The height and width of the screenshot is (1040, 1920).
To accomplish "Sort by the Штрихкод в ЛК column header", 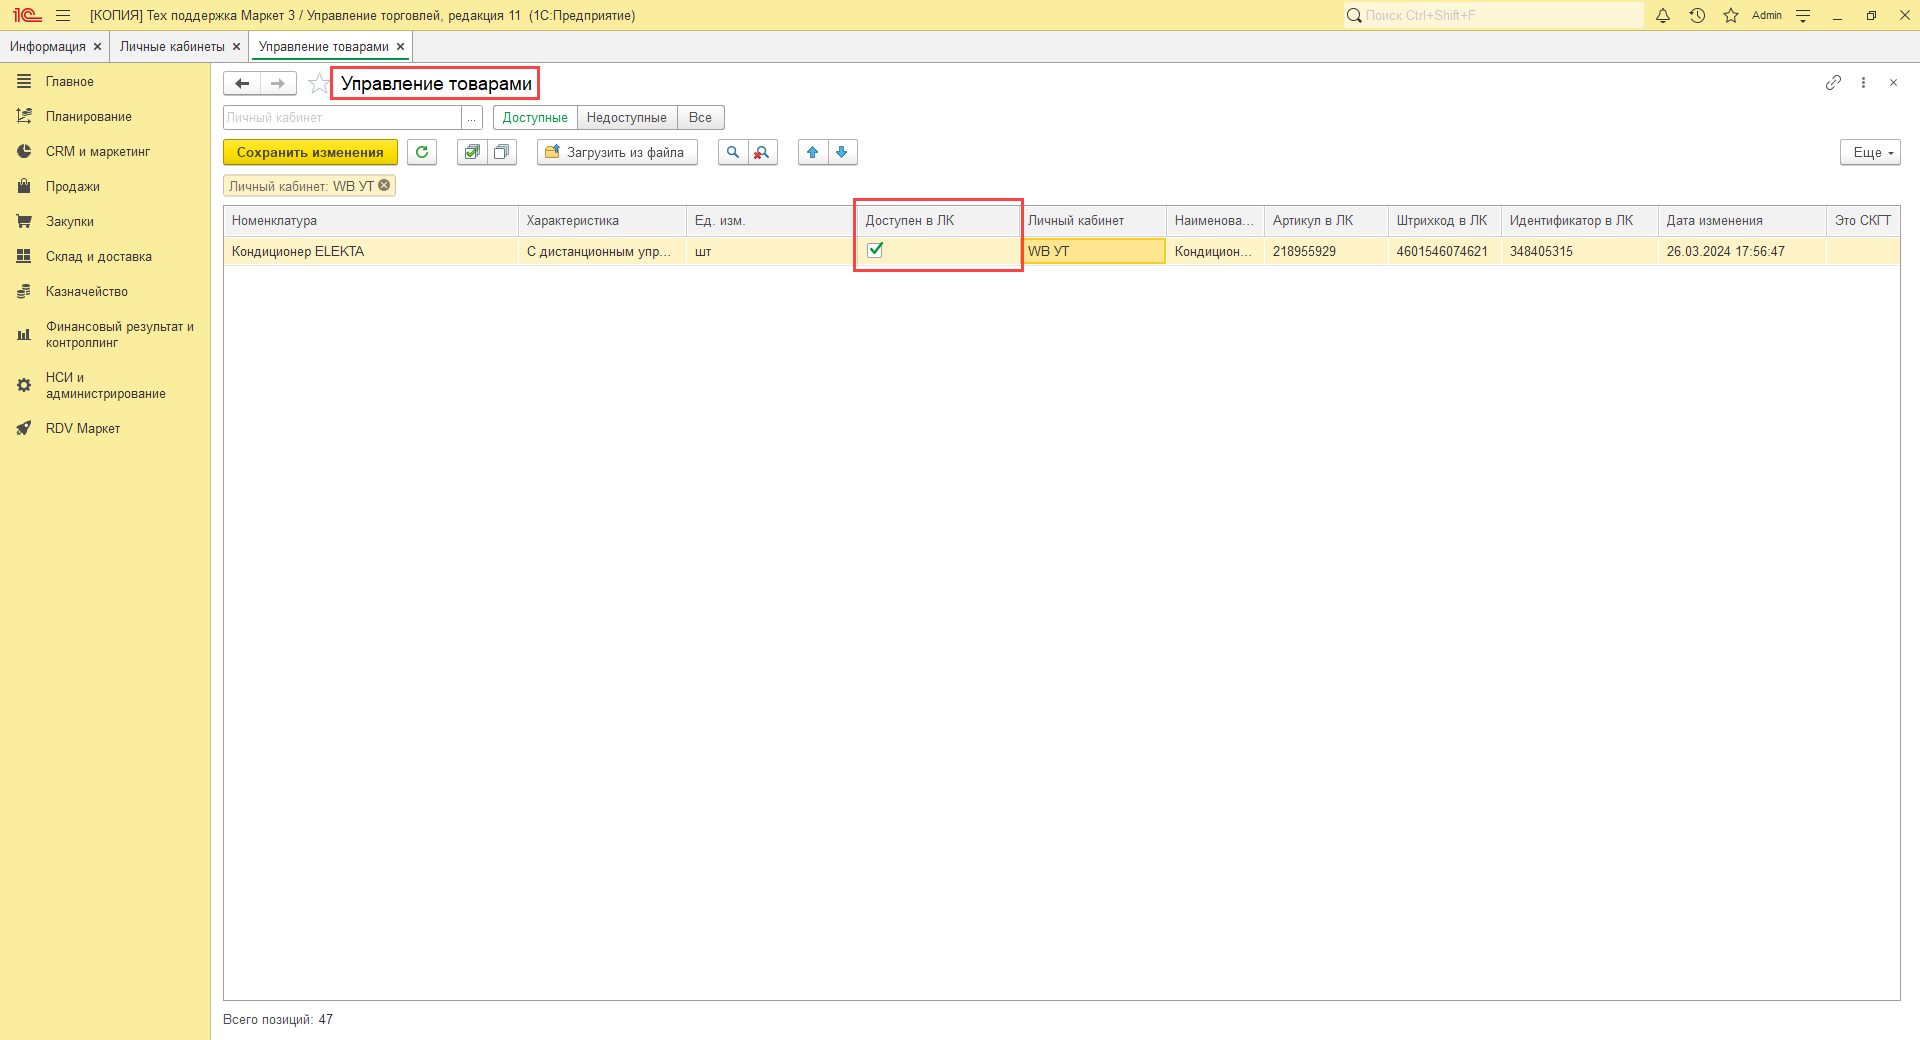I will click(1445, 221).
